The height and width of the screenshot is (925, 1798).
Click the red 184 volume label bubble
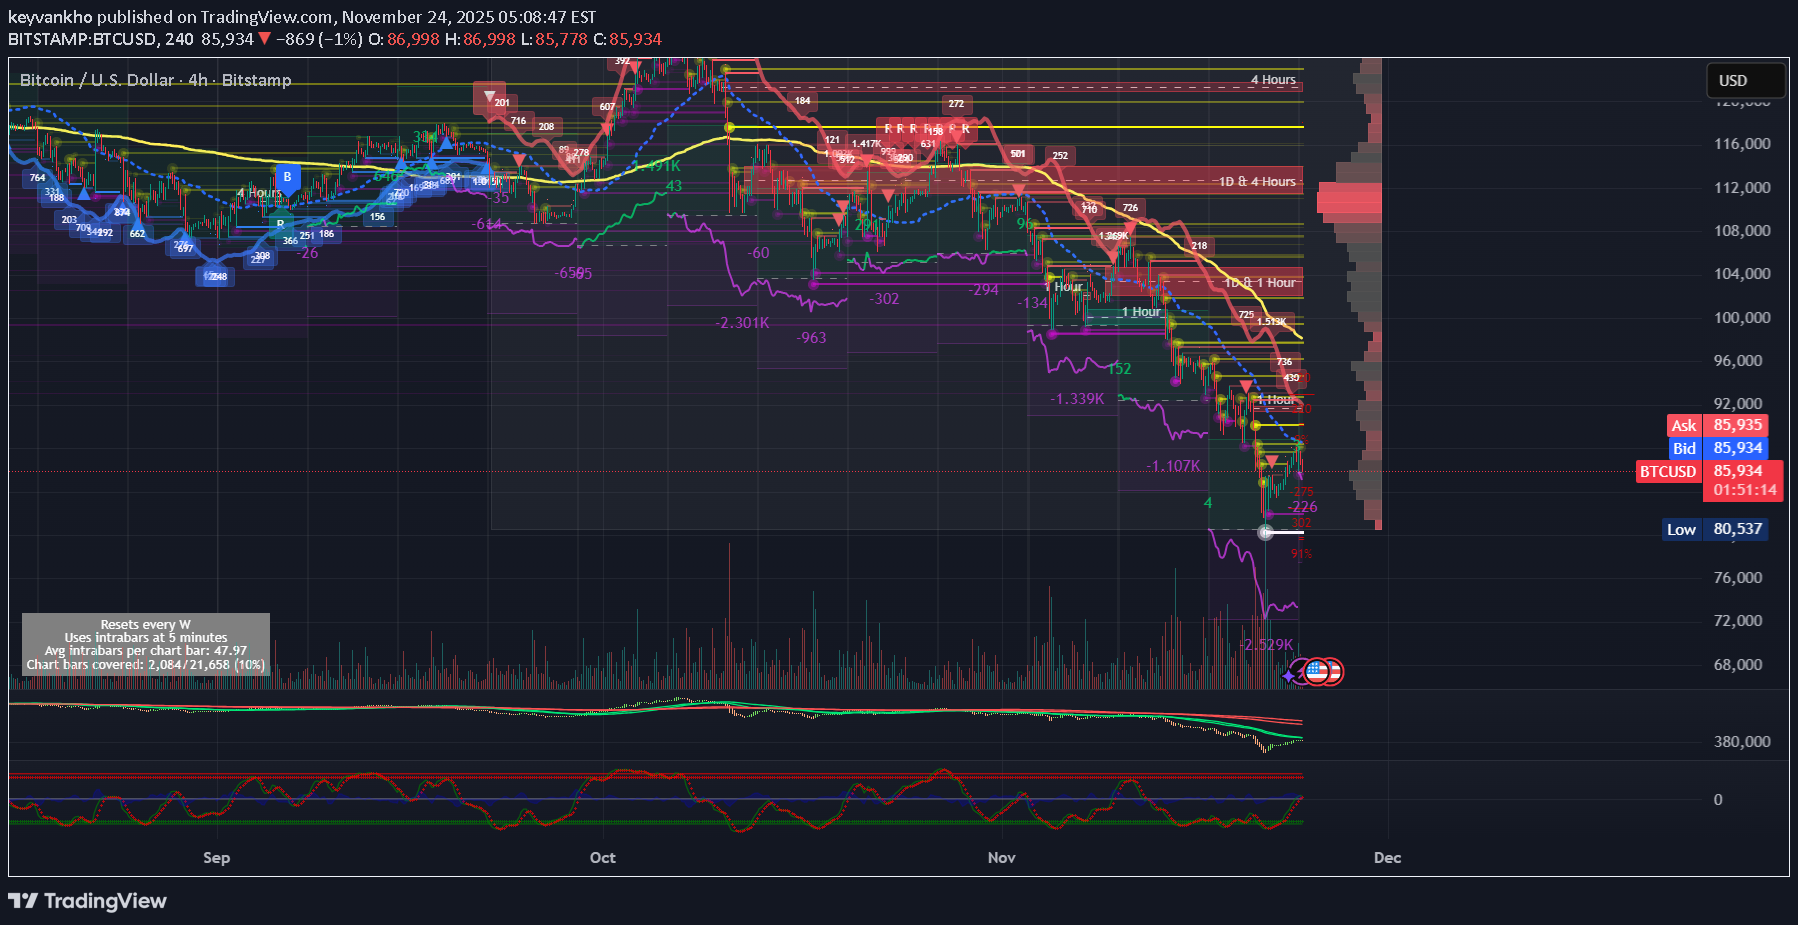click(x=802, y=101)
